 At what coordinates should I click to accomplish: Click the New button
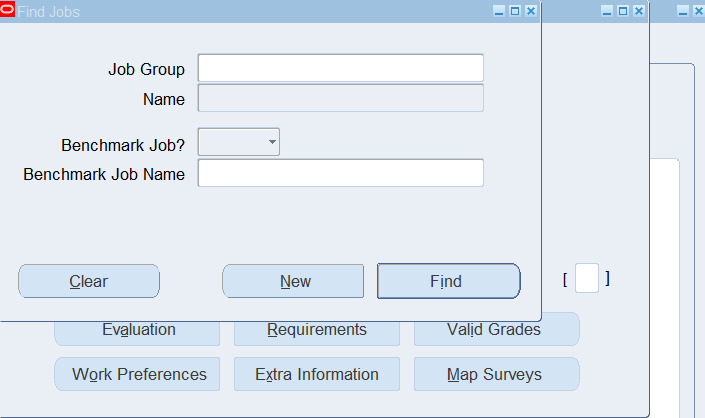pyautogui.click(x=293, y=281)
